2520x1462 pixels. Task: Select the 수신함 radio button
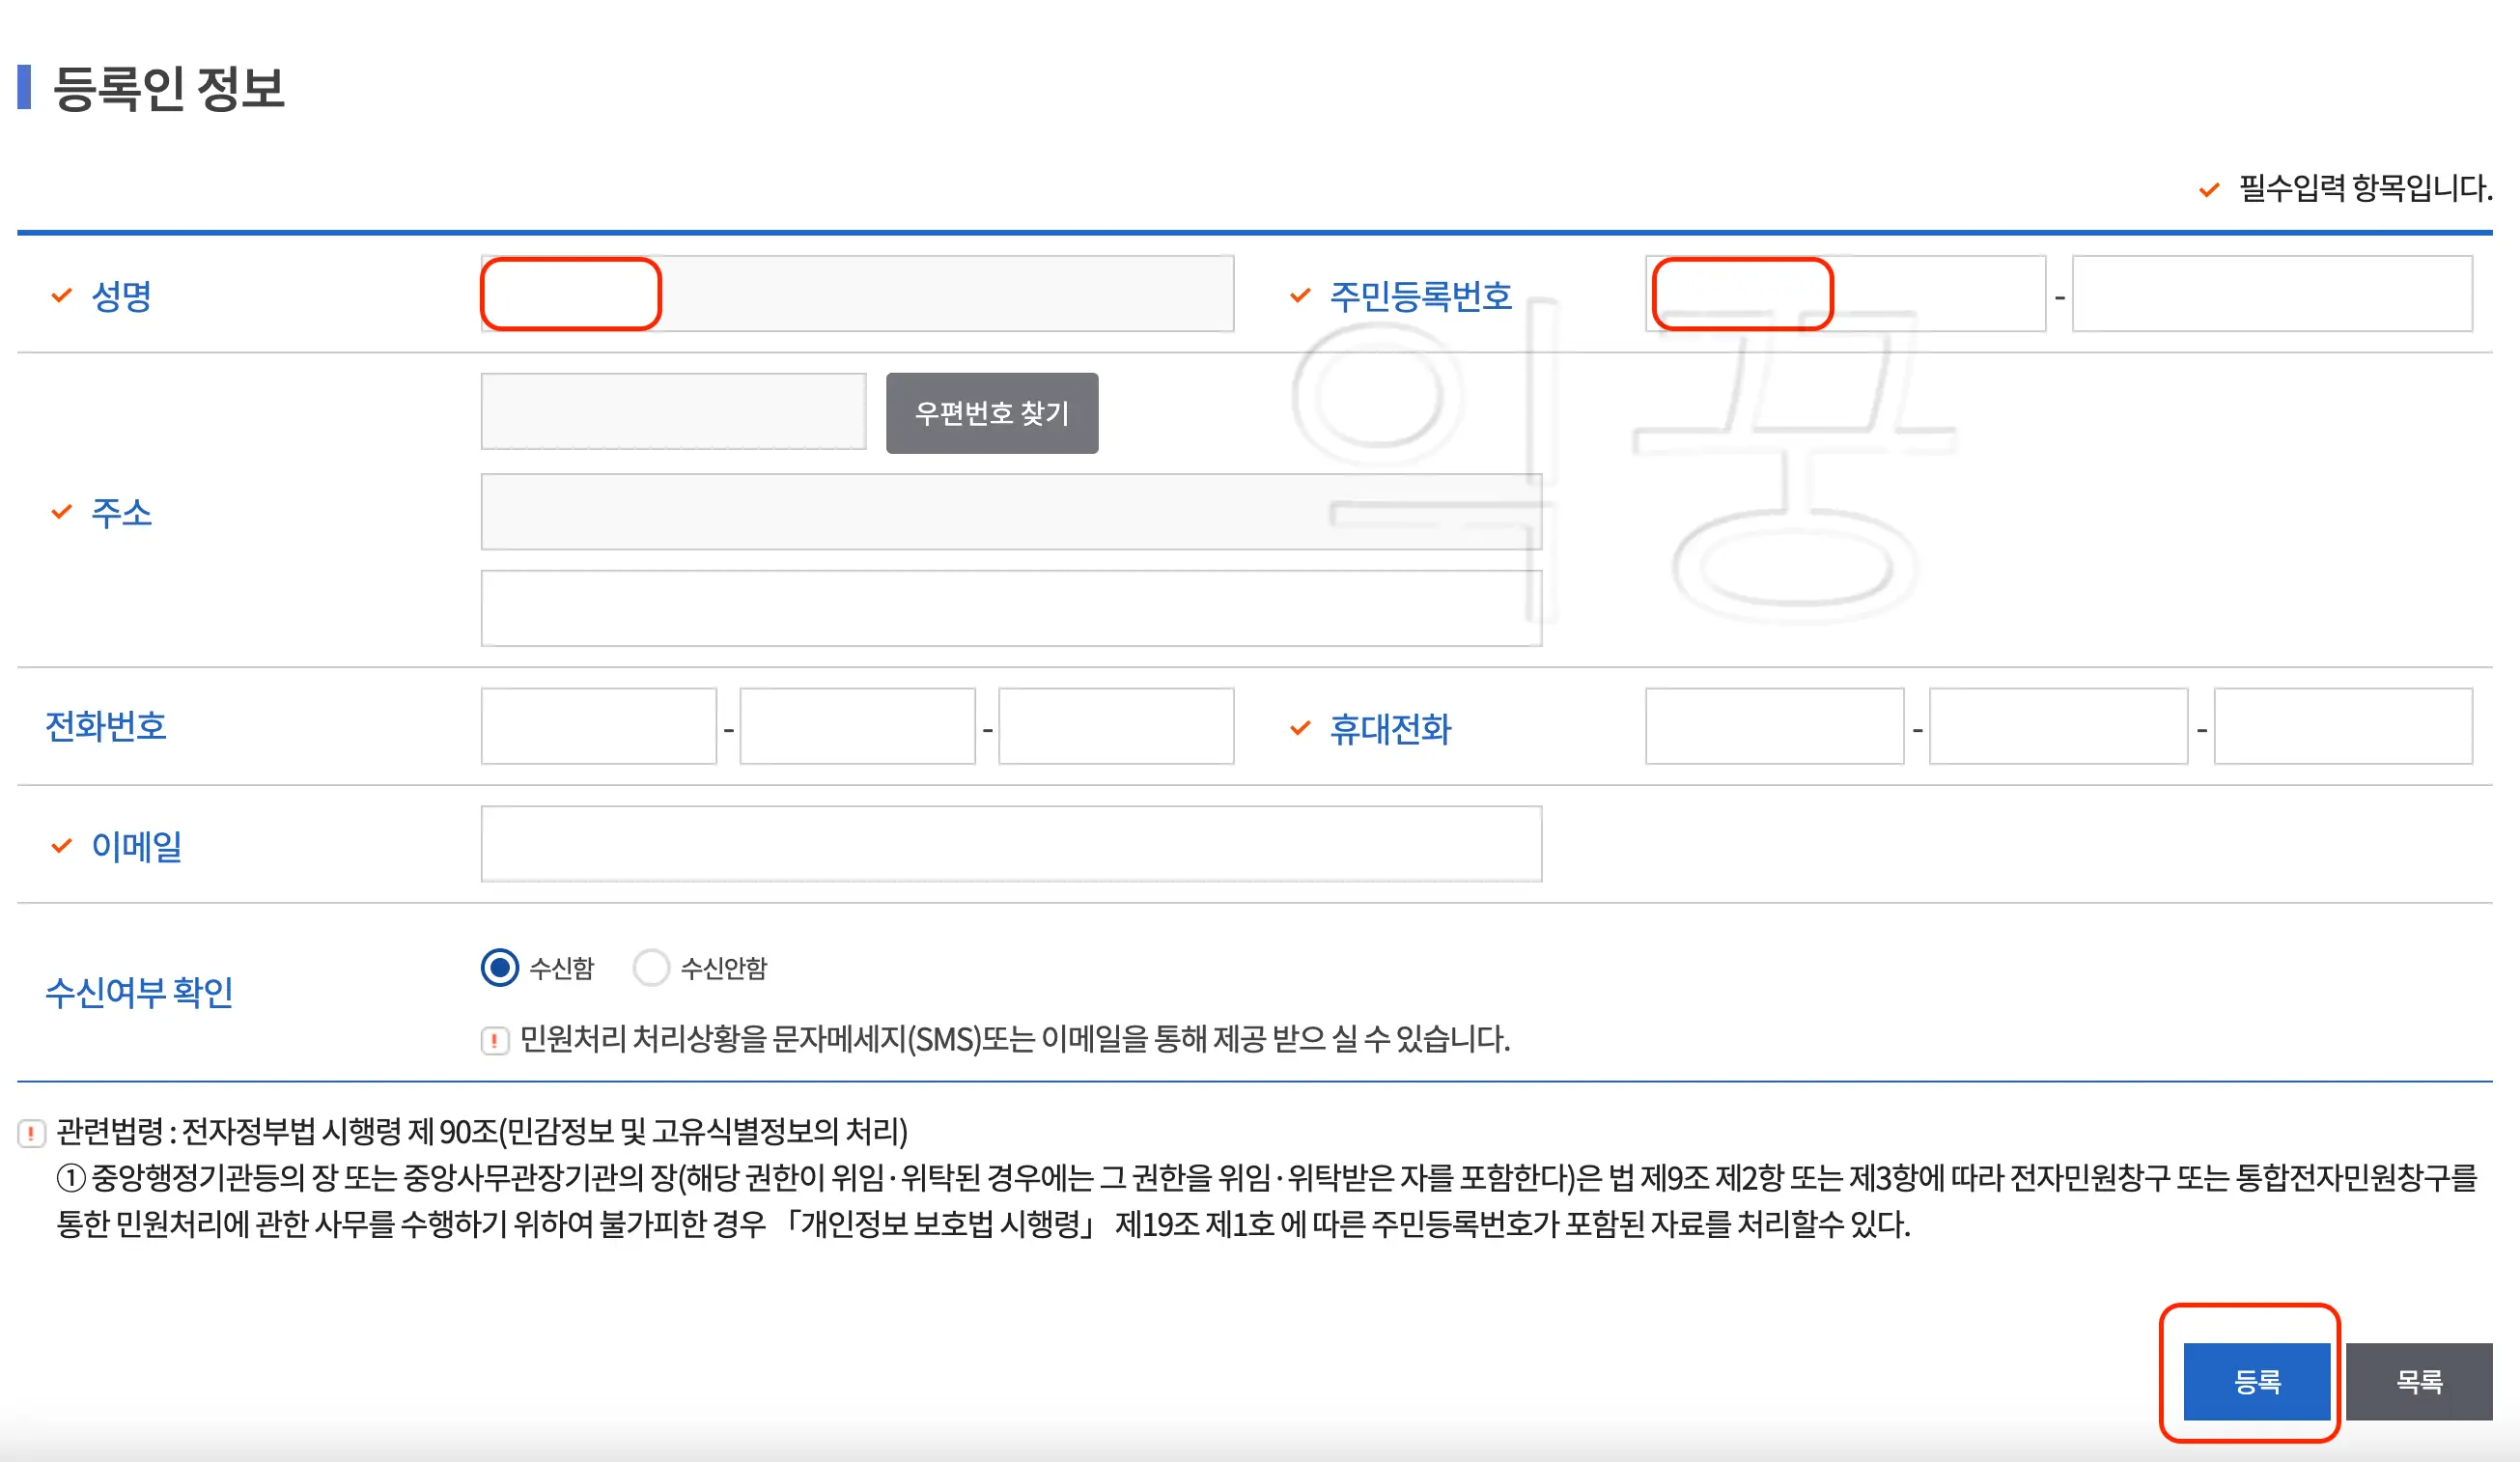tap(499, 967)
